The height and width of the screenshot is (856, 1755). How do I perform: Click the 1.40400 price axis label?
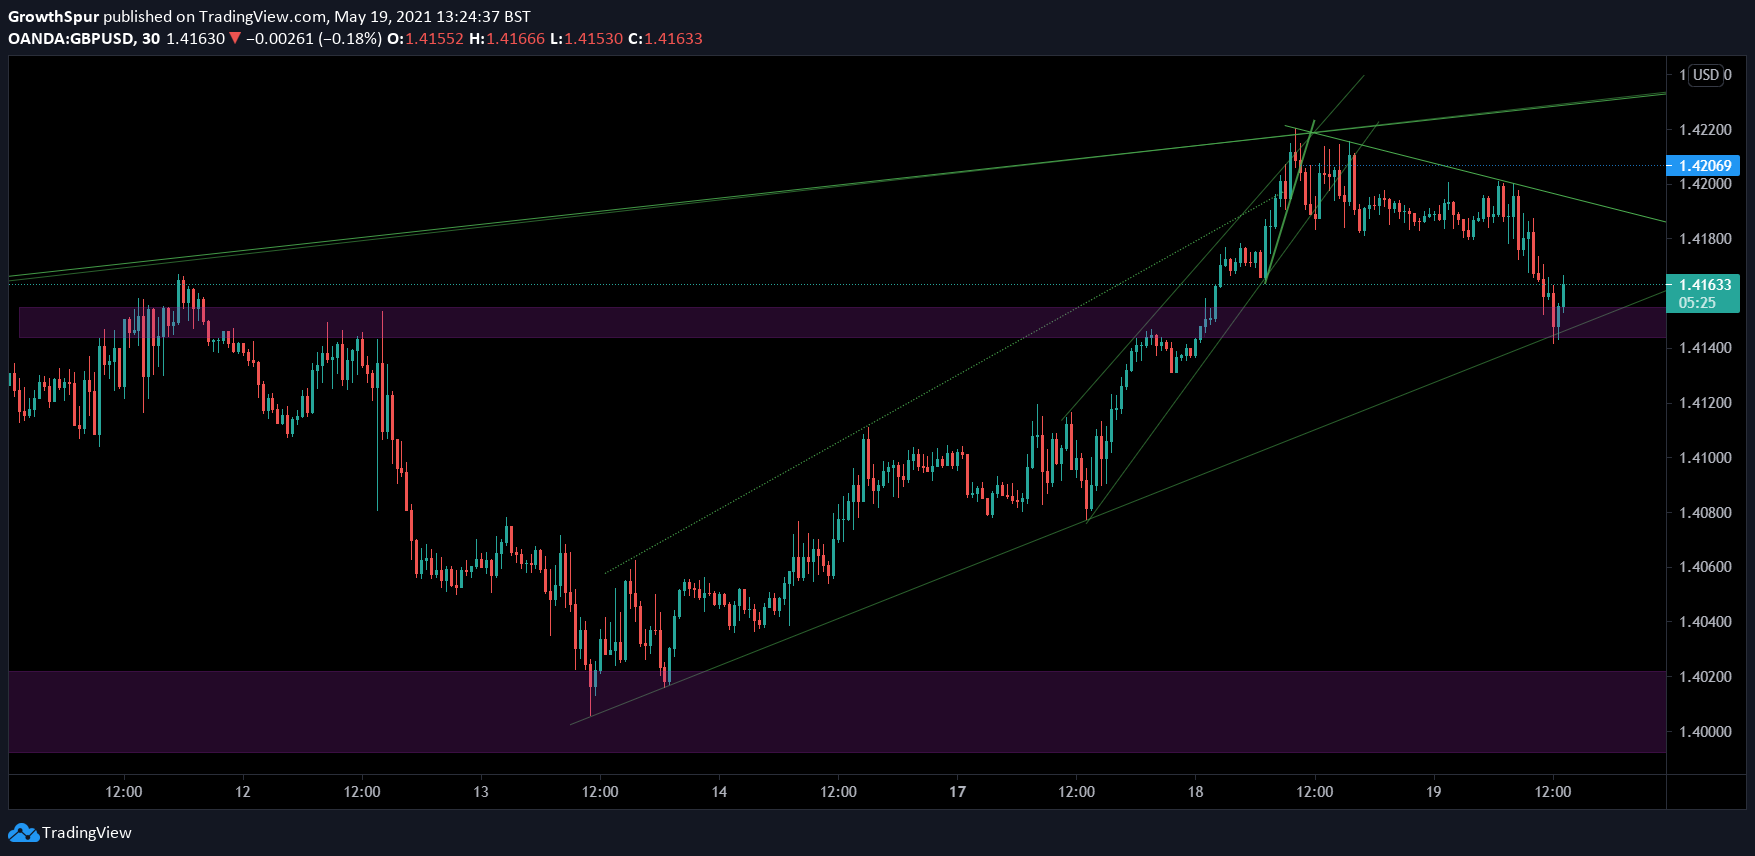[1705, 622]
